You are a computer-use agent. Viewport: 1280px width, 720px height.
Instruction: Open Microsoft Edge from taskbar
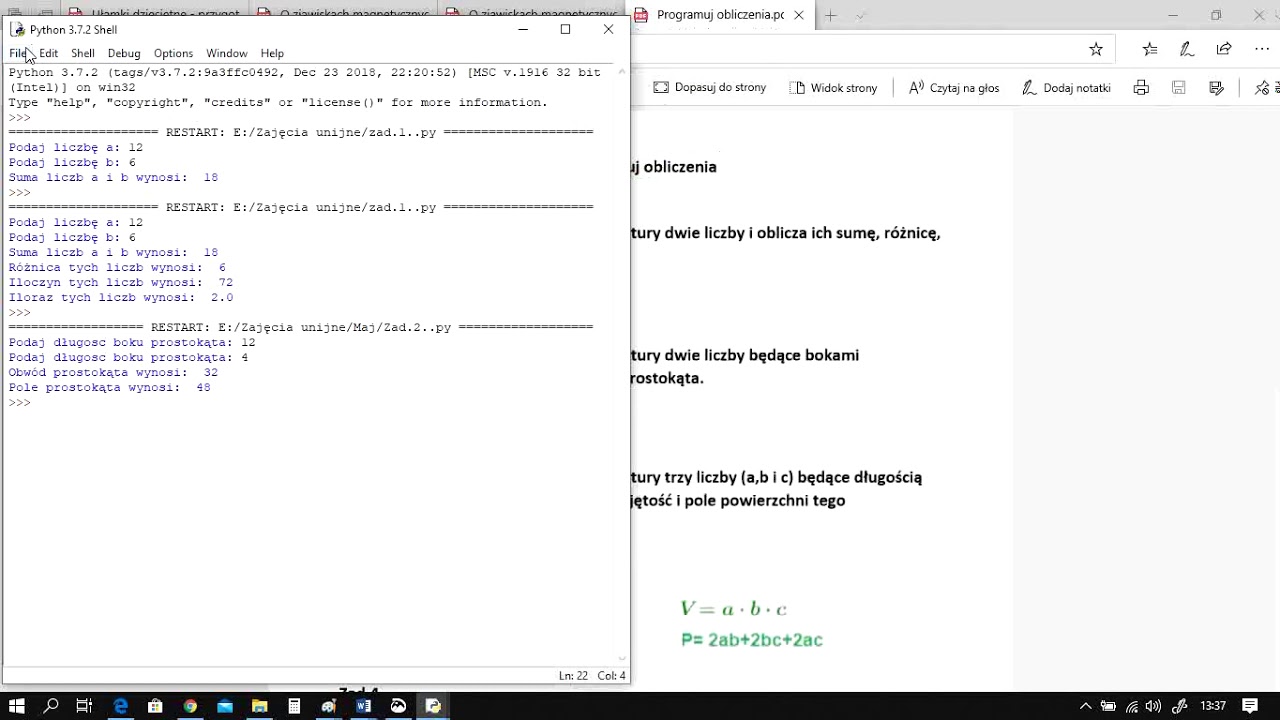(121, 706)
